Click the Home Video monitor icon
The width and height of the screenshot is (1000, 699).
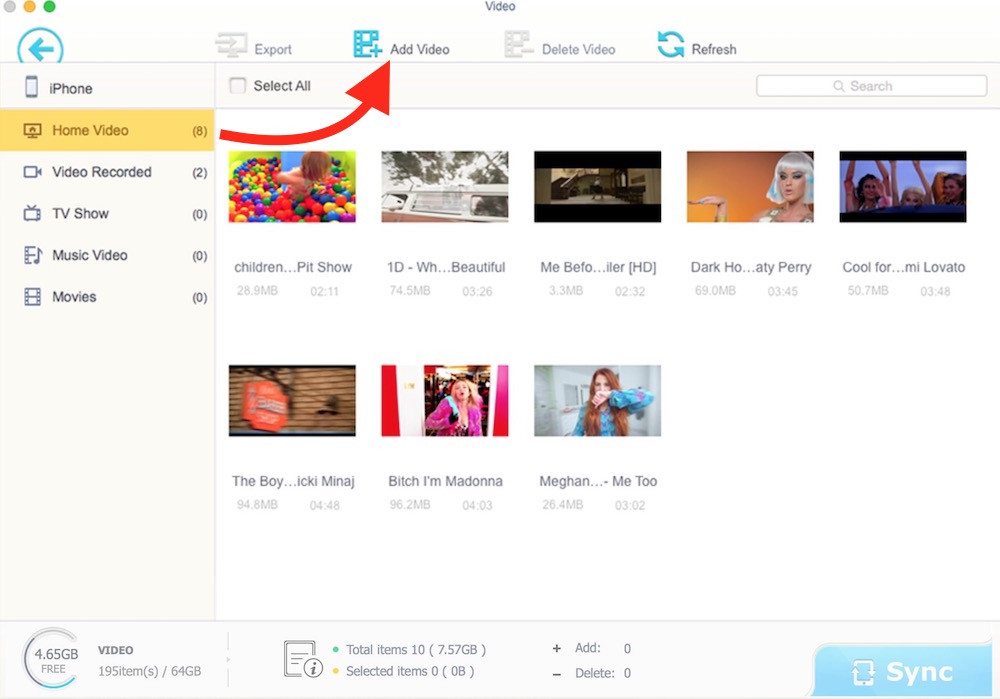pyautogui.click(x=32, y=131)
